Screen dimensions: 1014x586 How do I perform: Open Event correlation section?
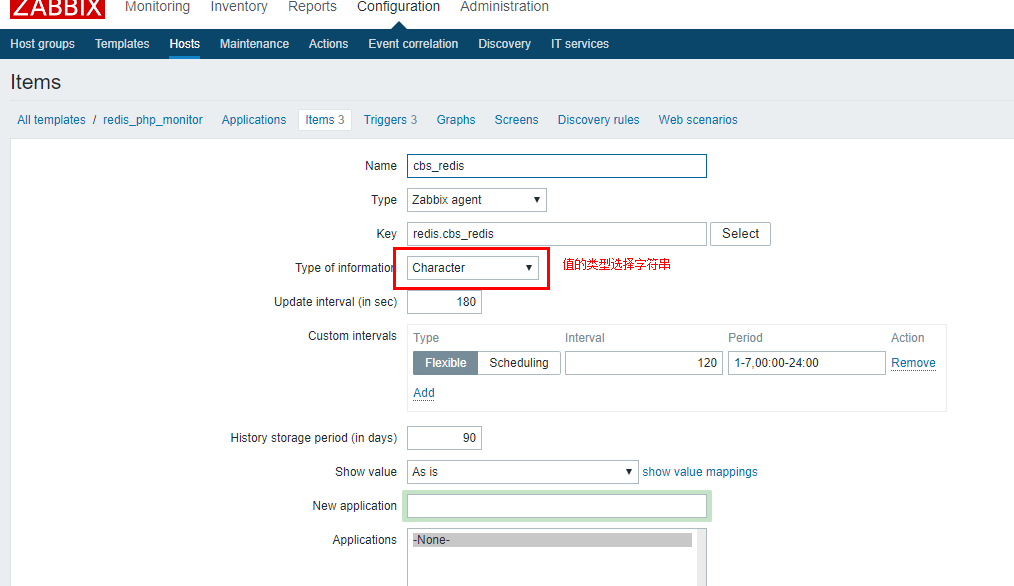[413, 44]
